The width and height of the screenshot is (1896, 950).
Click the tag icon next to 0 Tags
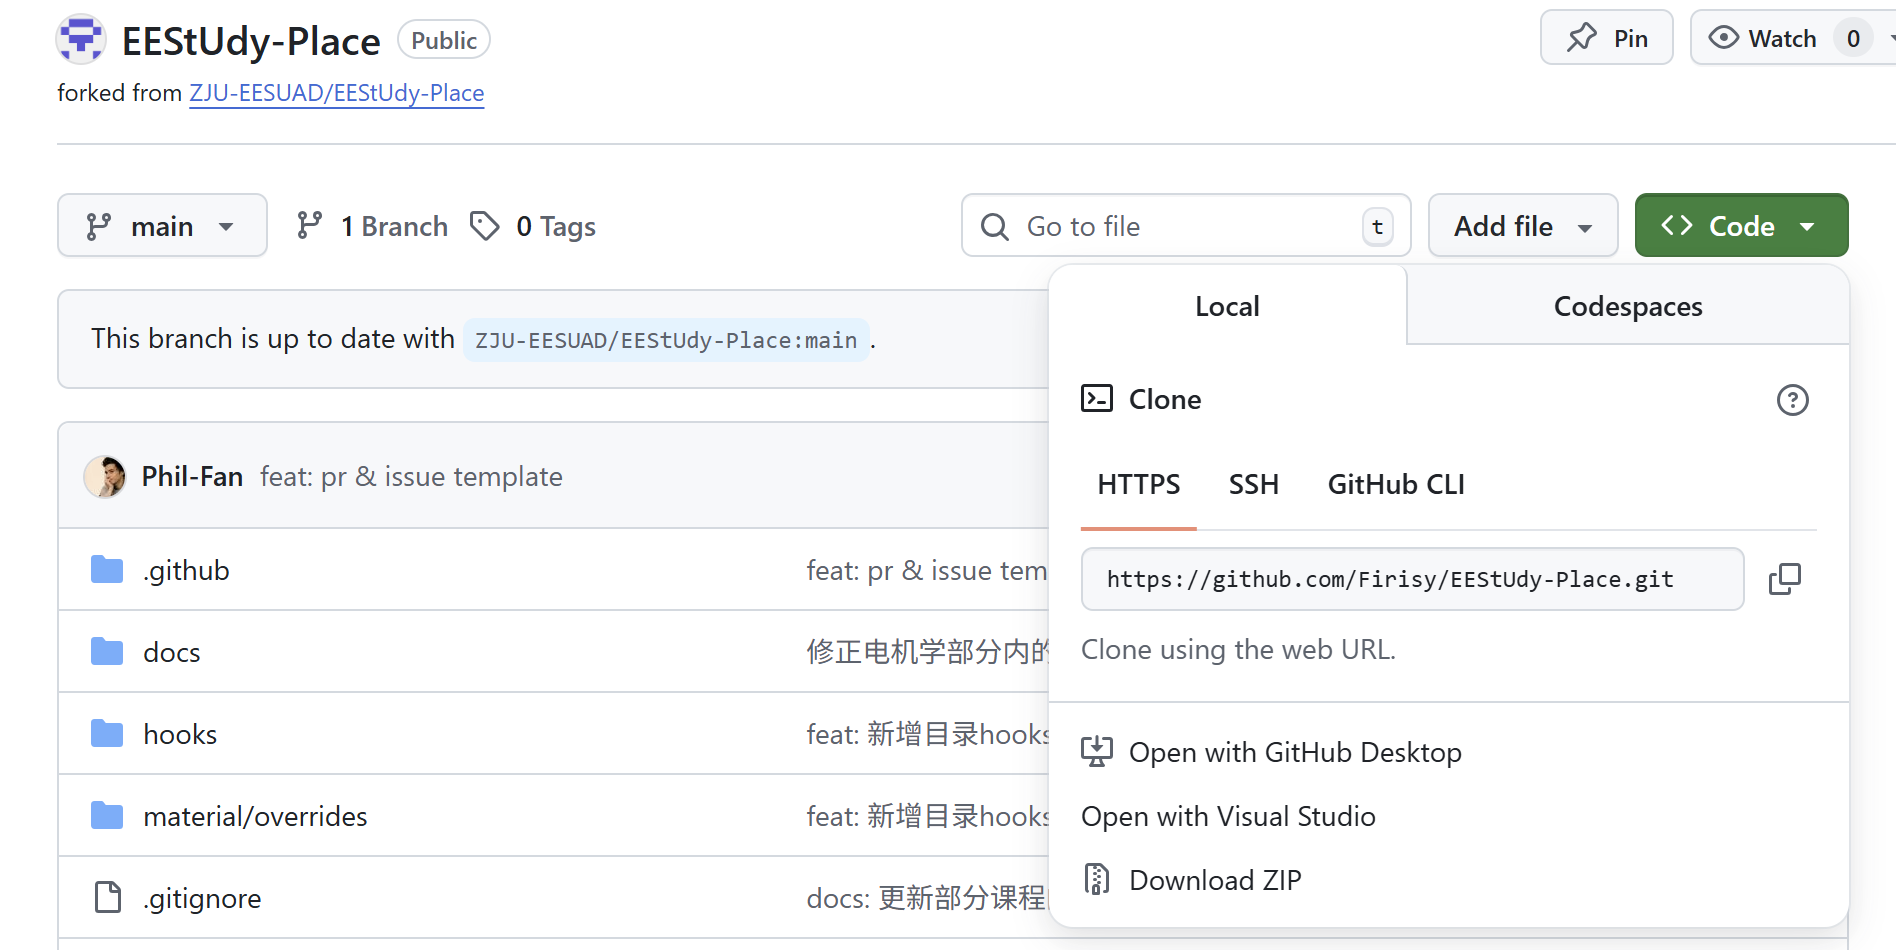[485, 226]
